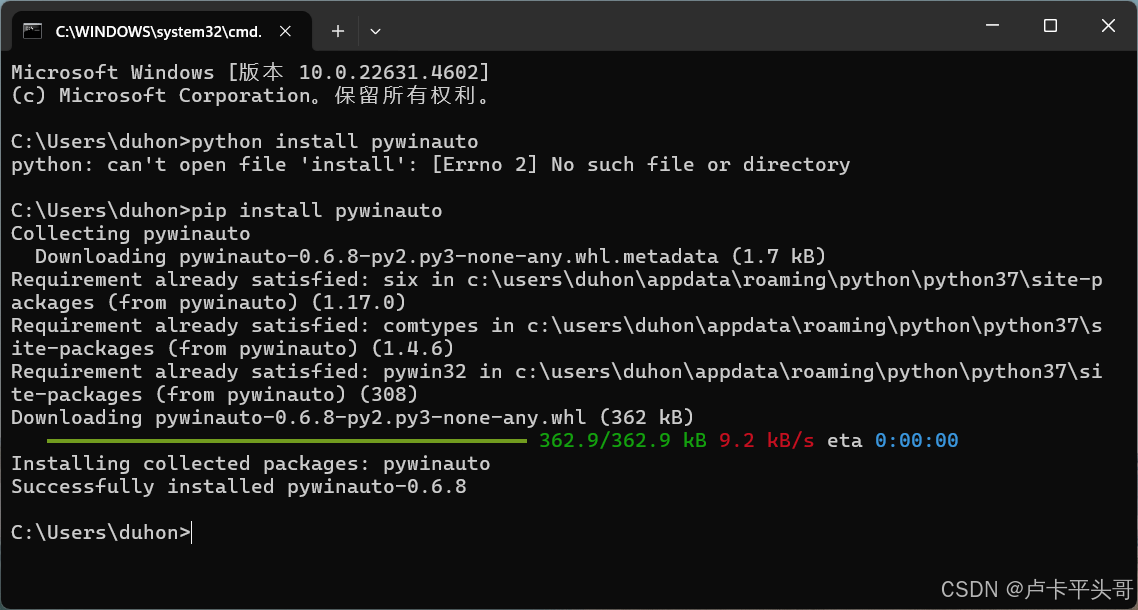1138x610 pixels.
Task: Expand the new tab profile dropdown chevron
Action: tap(375, 31)
